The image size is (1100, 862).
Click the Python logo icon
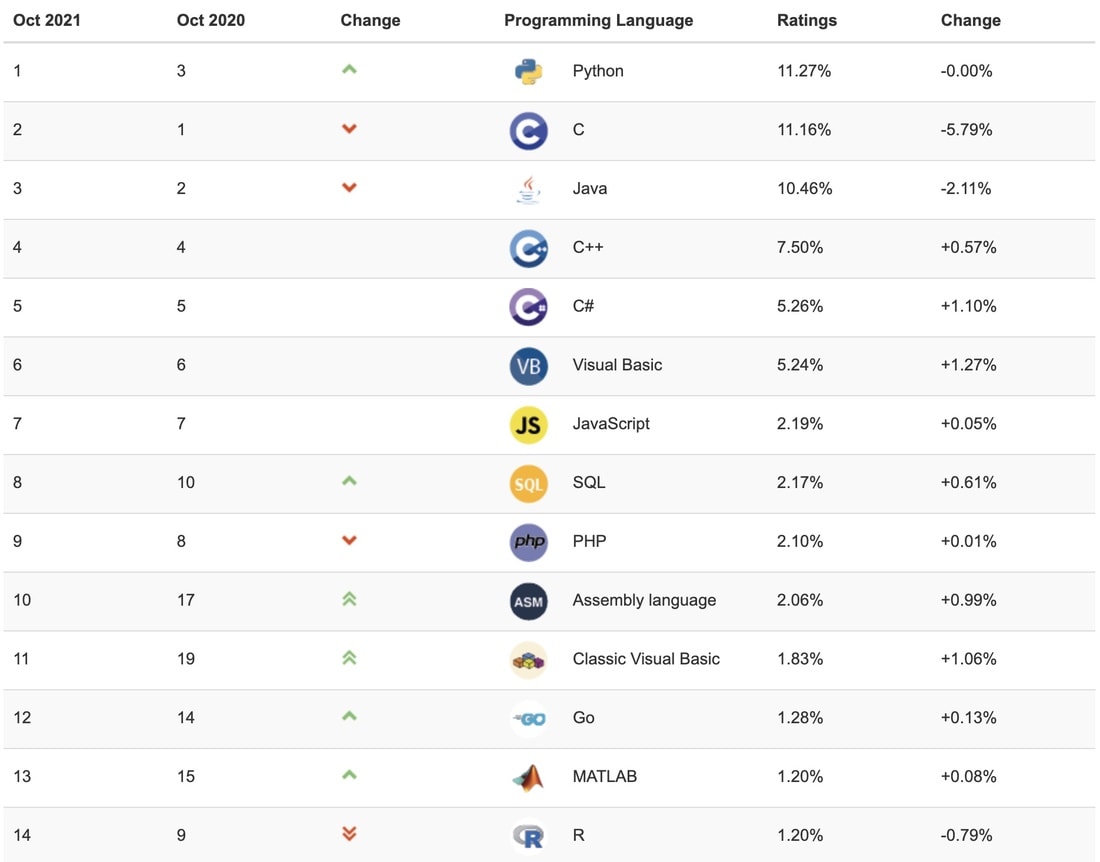pos(528,72)
